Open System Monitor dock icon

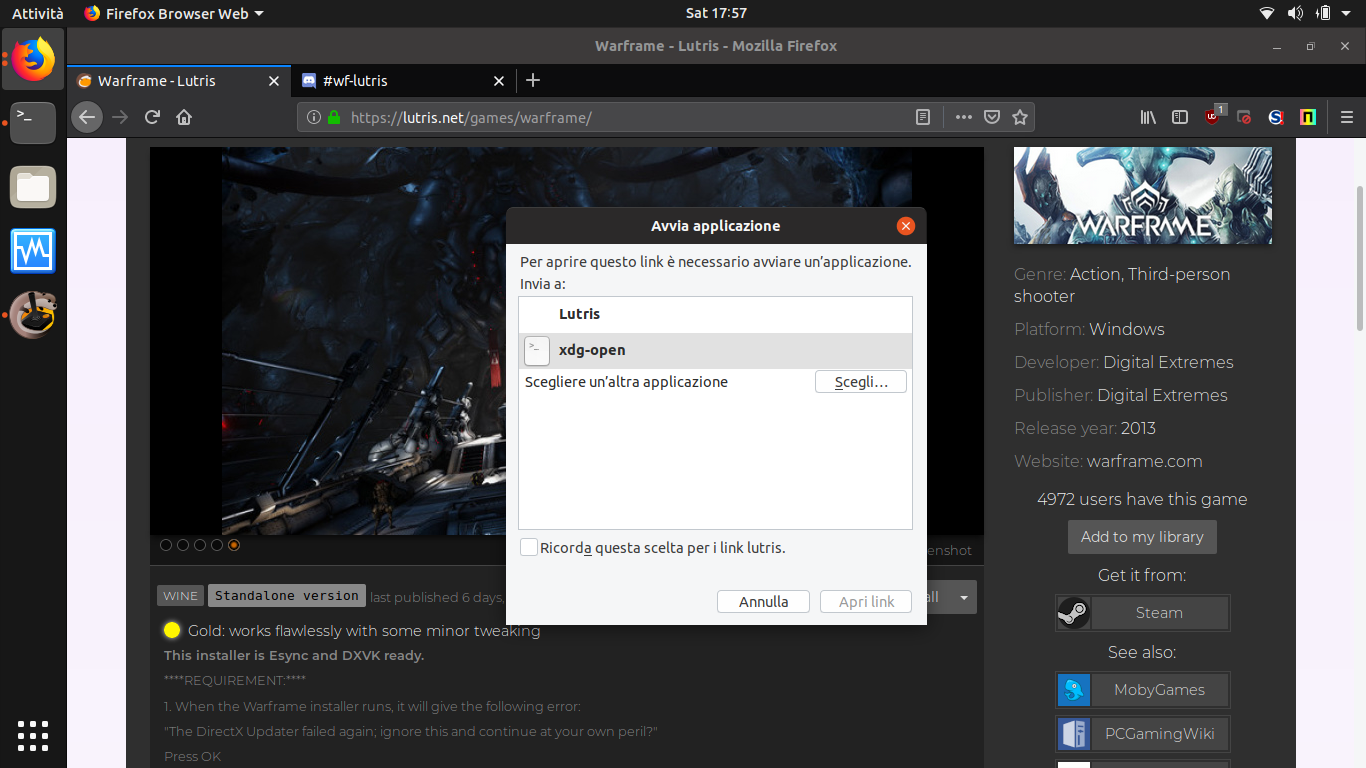click(33, 251)
